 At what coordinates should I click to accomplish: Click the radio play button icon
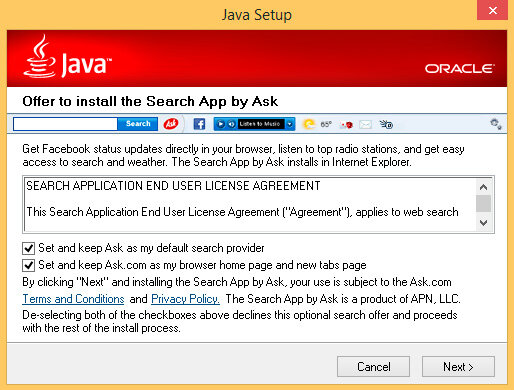(220, 124)
